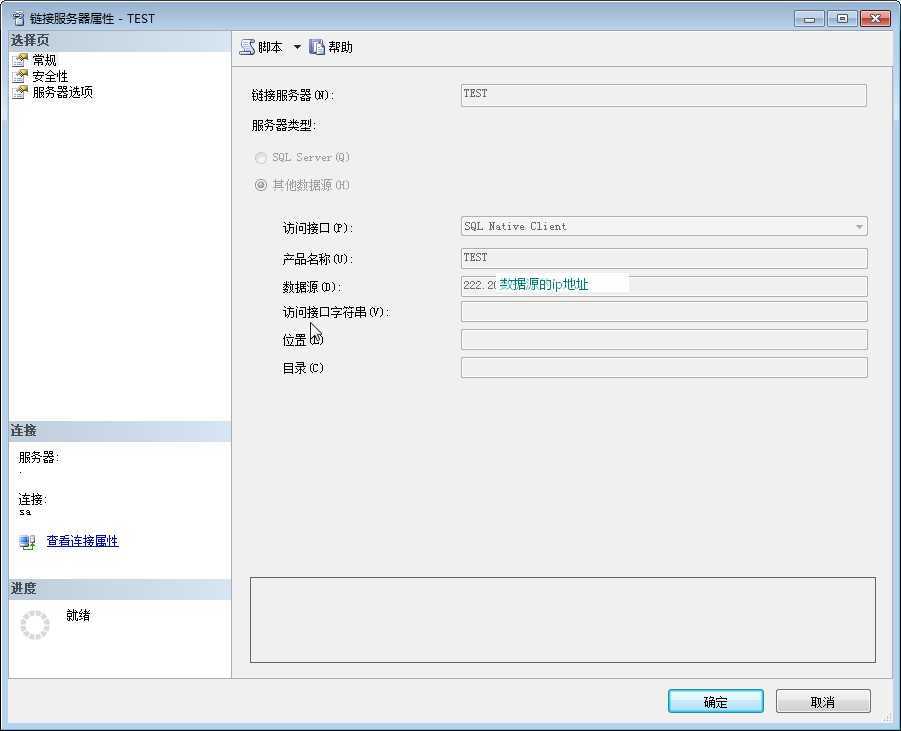Click the 取消 button
The height and width of the screenshot is (731, 901).
(x=823, y=702)
